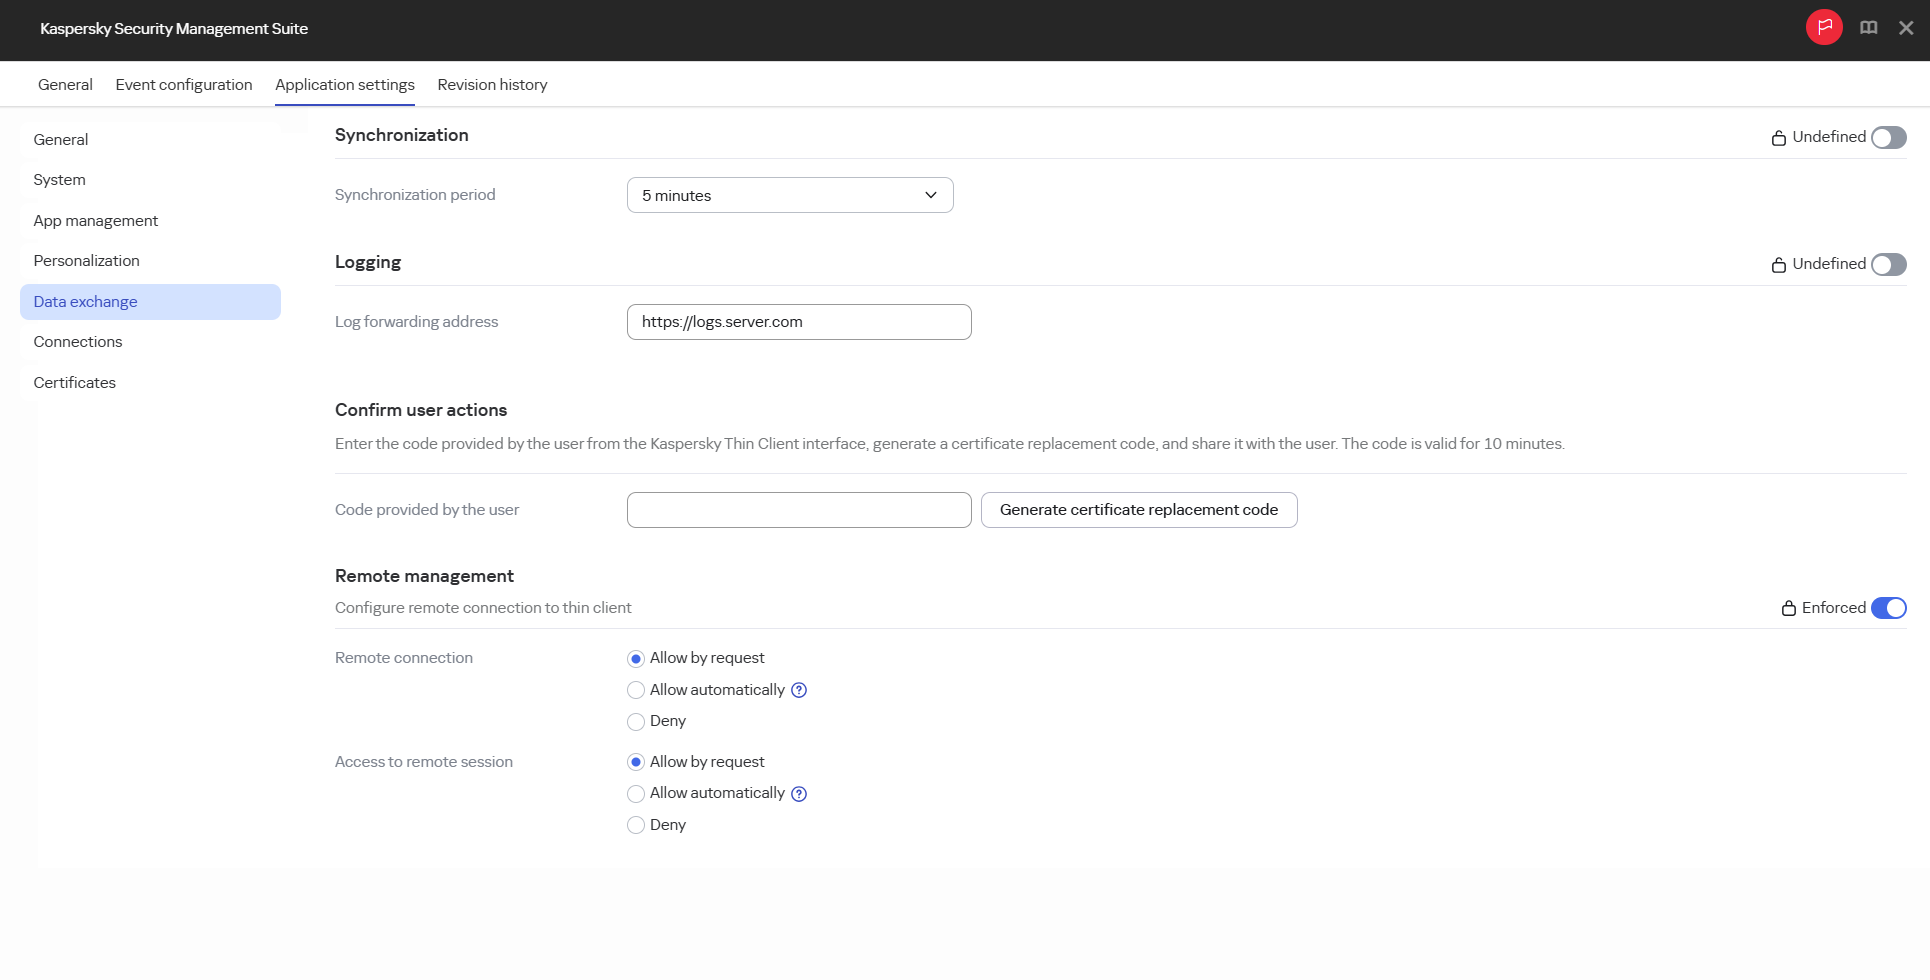Screen dimensions: 1930x980
Task: Click the dropdown chevron on synchronization period
Action: 929,195
